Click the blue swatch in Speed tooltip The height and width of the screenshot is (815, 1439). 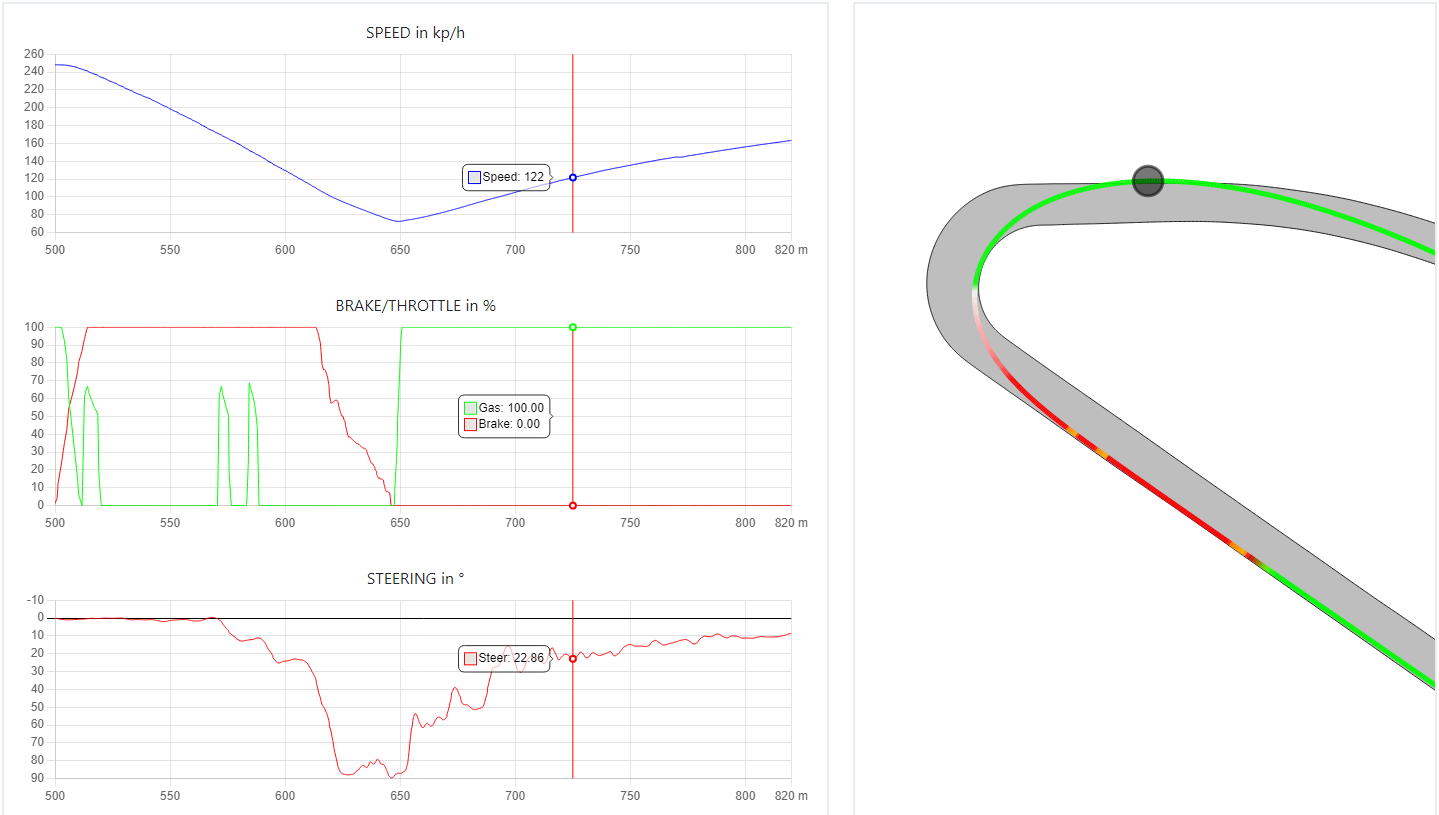[474, 177]
